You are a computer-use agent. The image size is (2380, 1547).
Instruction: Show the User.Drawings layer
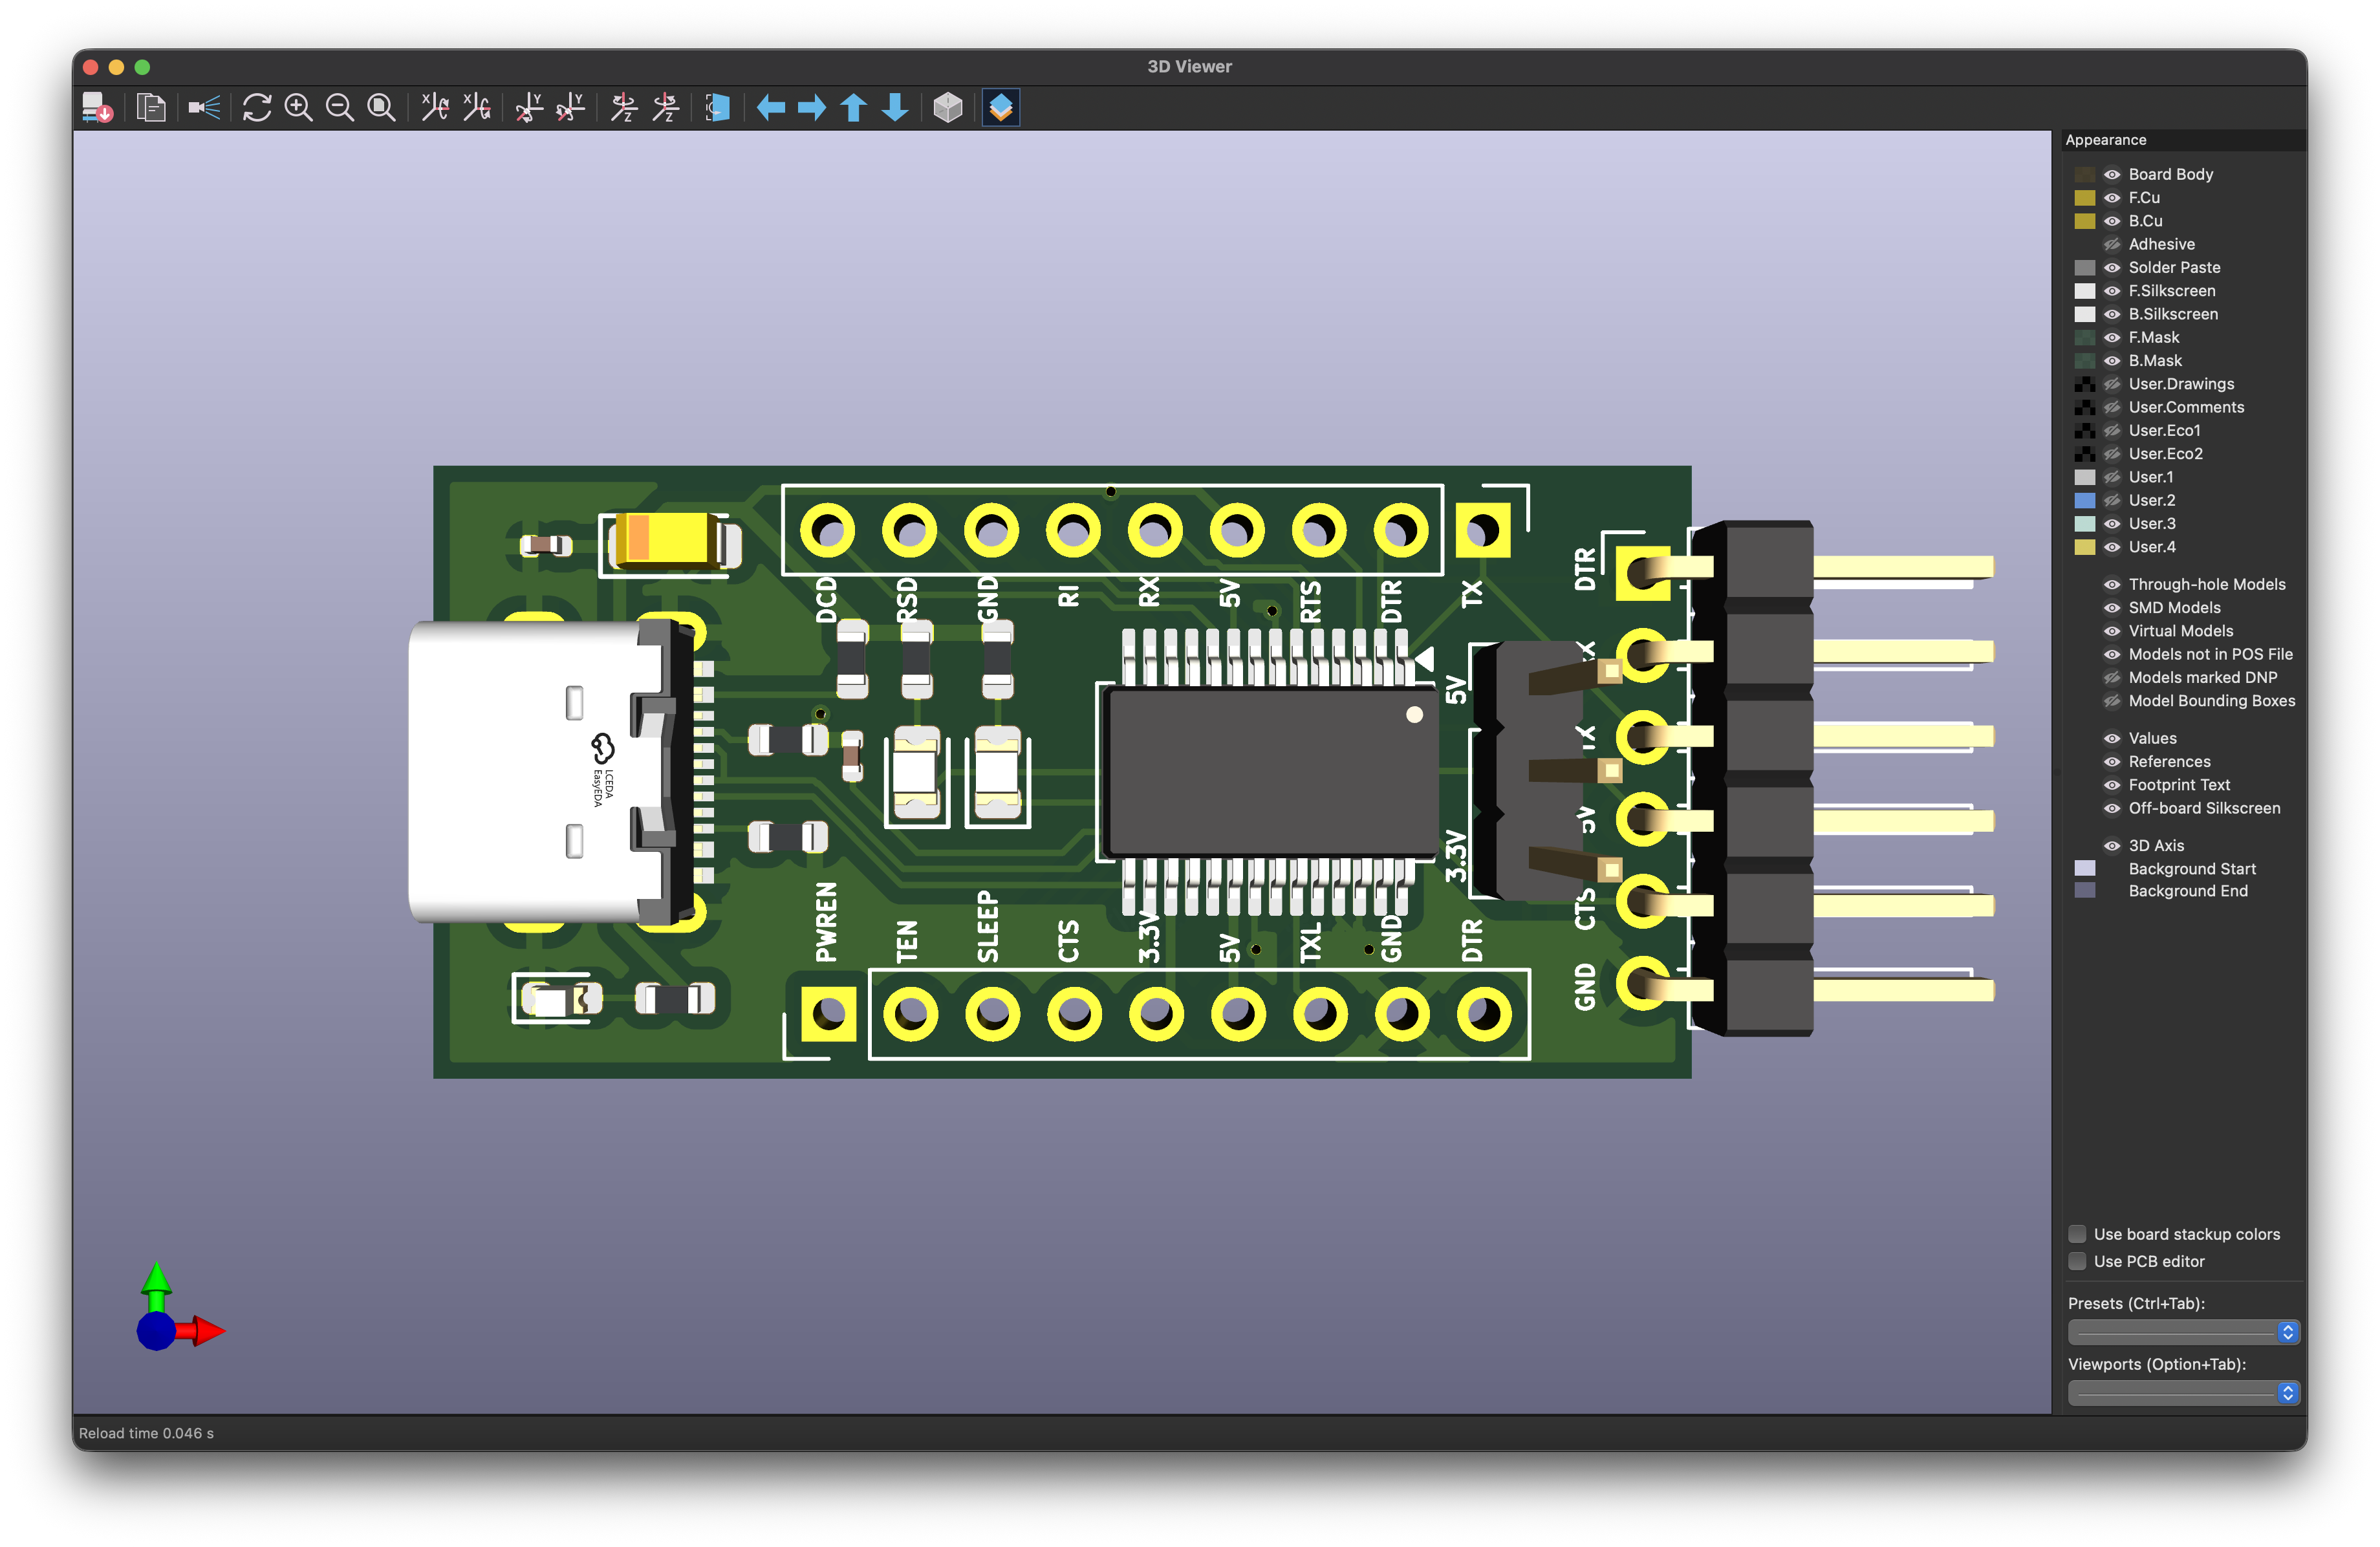click(2112, 384)
